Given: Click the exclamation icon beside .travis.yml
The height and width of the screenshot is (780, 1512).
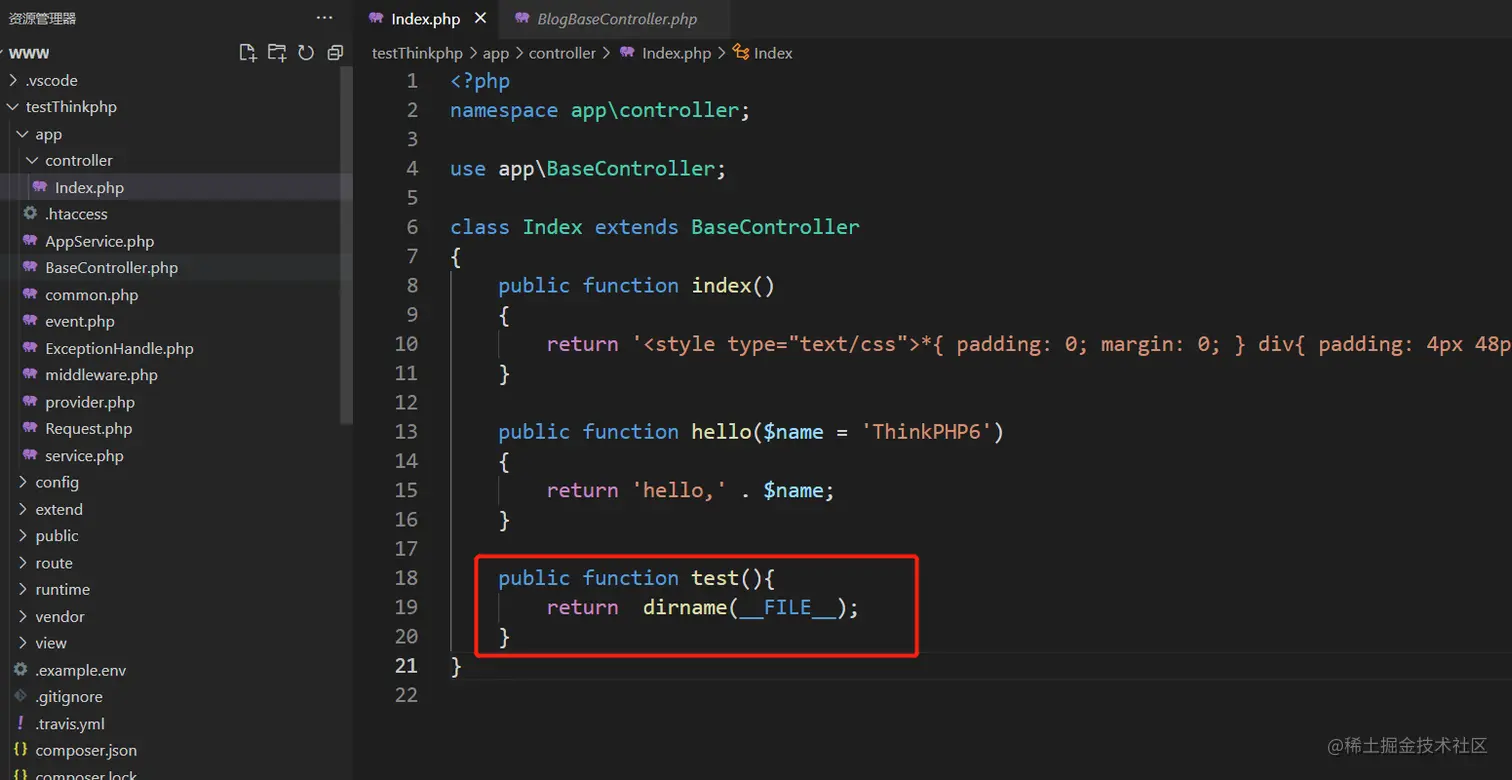Looking at the screenshot, I should [x=20, y=723].
